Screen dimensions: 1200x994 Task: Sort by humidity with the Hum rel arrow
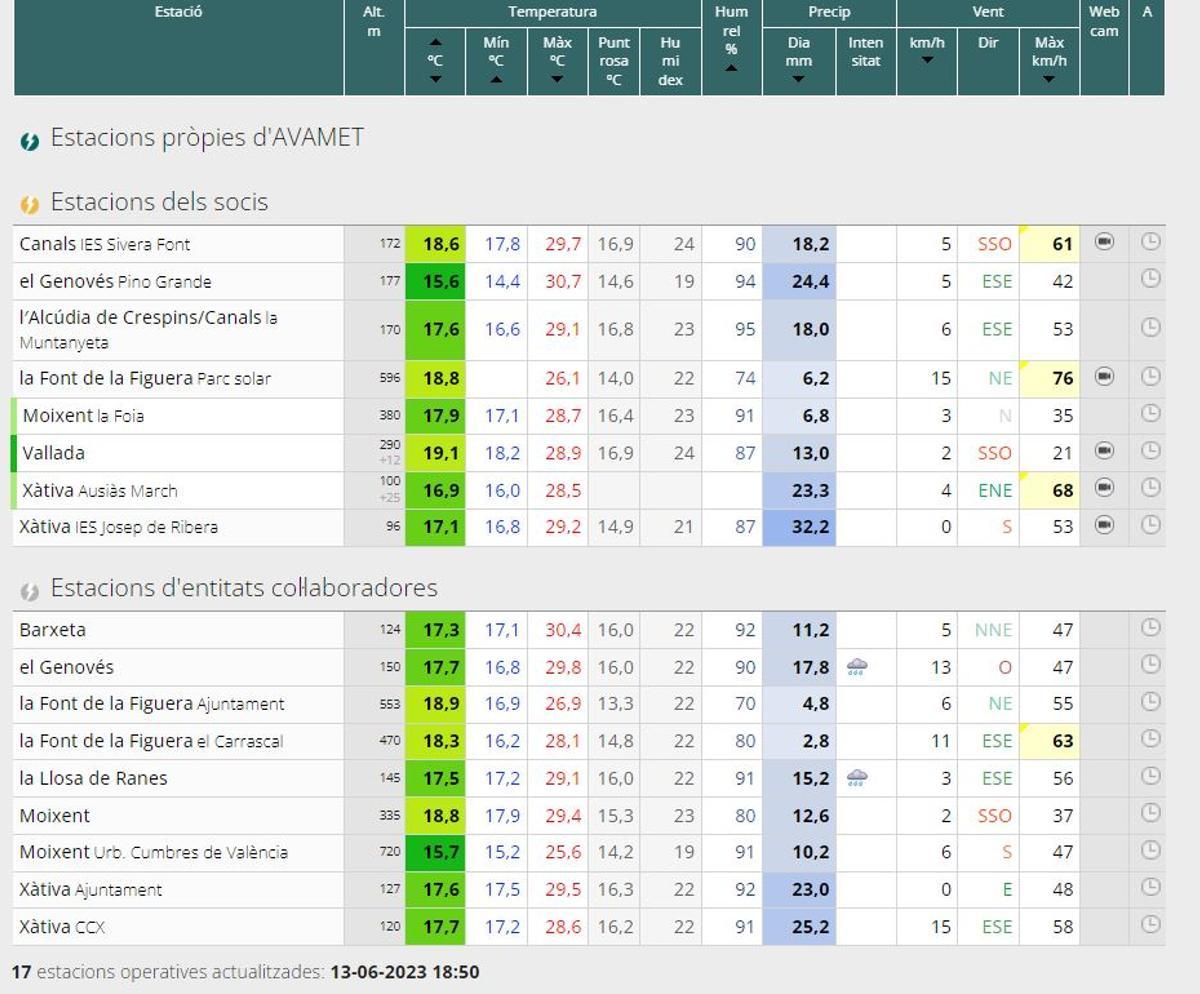[x=732, y=70]
